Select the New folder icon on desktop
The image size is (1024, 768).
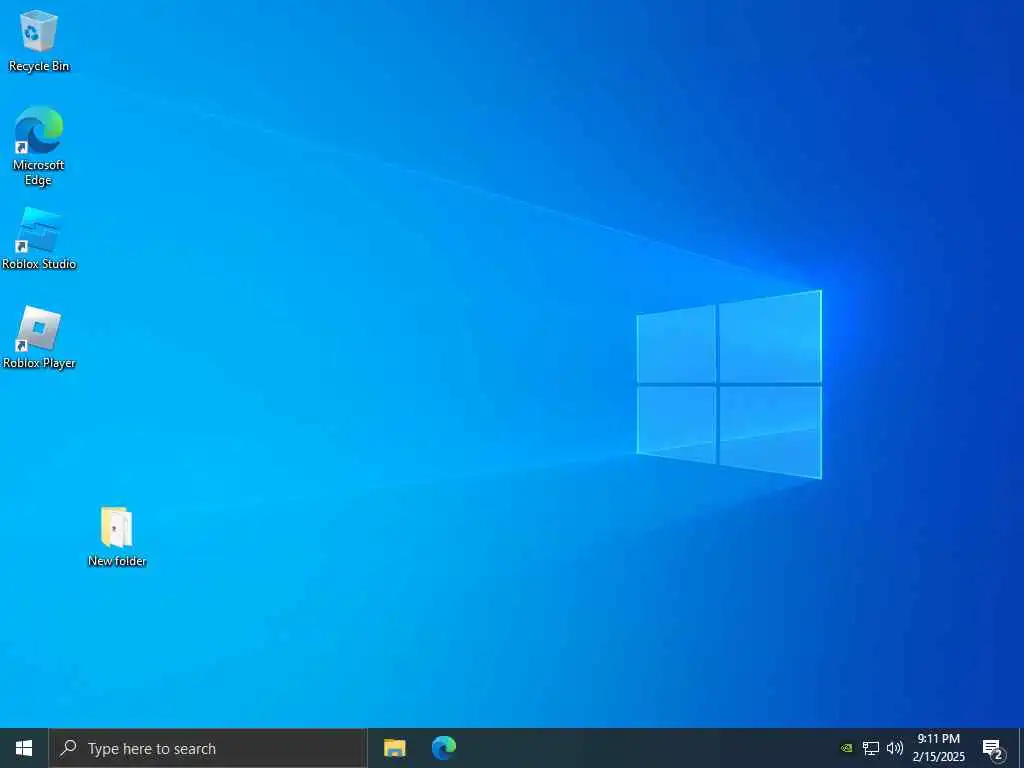click(117, 536)
